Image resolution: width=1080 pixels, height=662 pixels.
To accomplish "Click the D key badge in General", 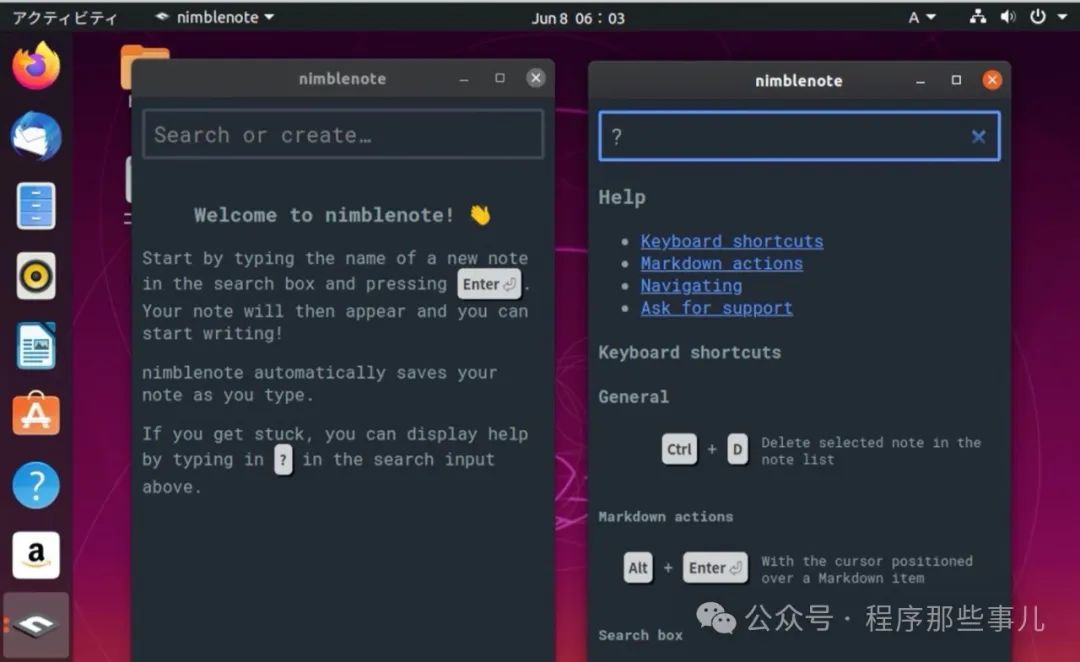I will click(737, 449).
